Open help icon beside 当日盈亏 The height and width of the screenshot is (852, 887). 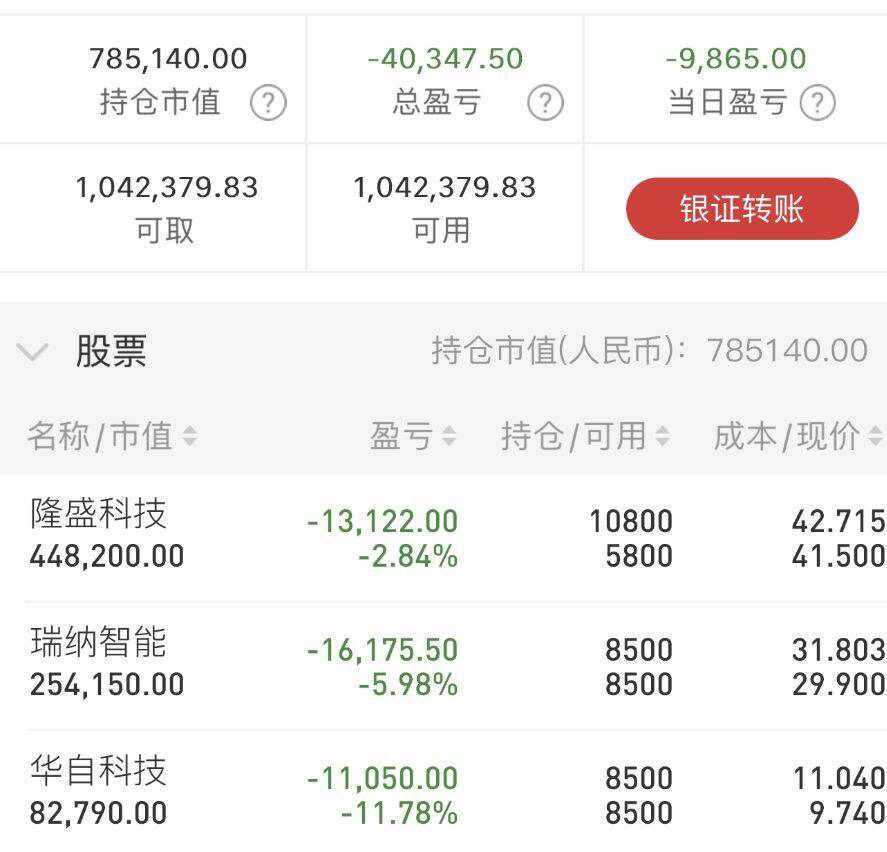click(x=817, y=102)
